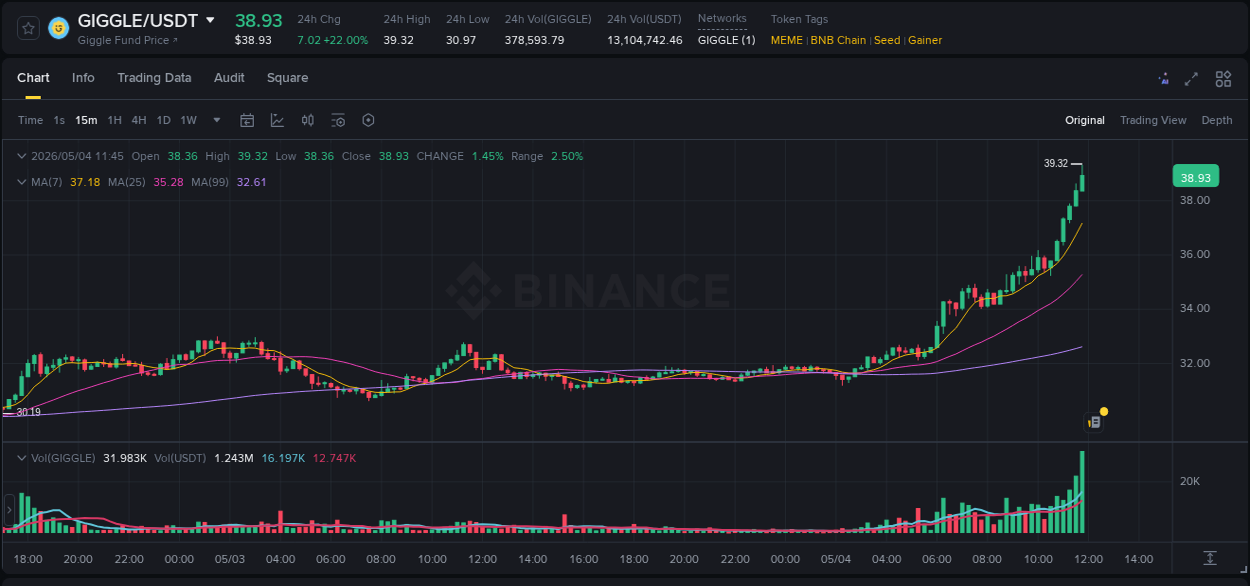Open the go-to-date calendar icon
This screenshot has height=586, width=1250.
point(247,120)
